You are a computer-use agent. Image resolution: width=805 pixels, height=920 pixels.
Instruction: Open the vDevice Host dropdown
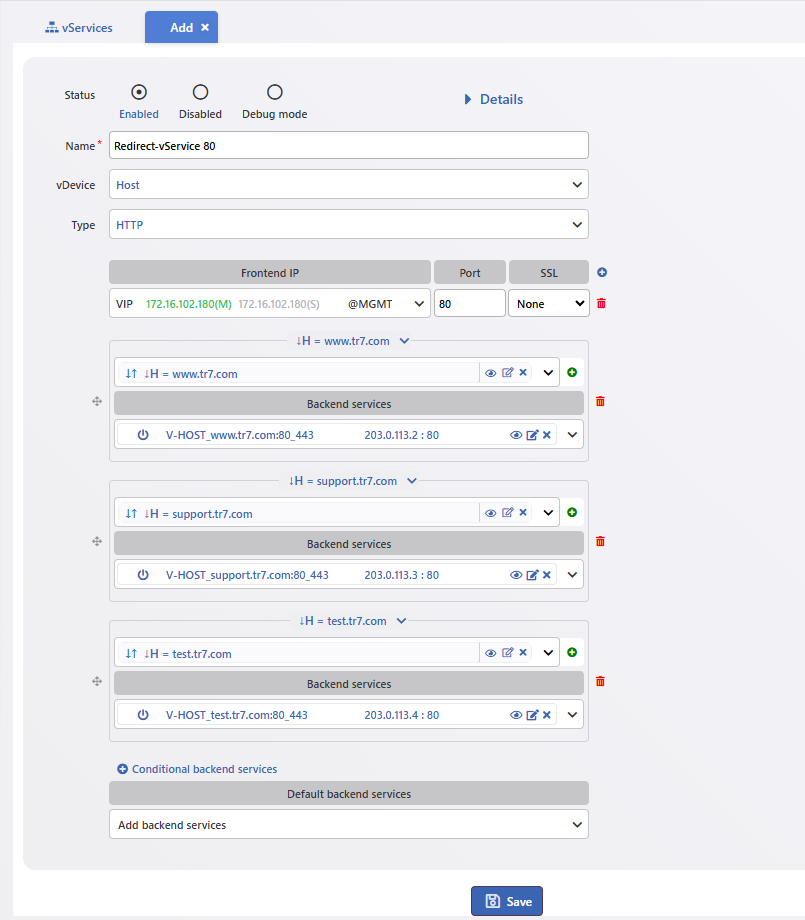[349, 185]
